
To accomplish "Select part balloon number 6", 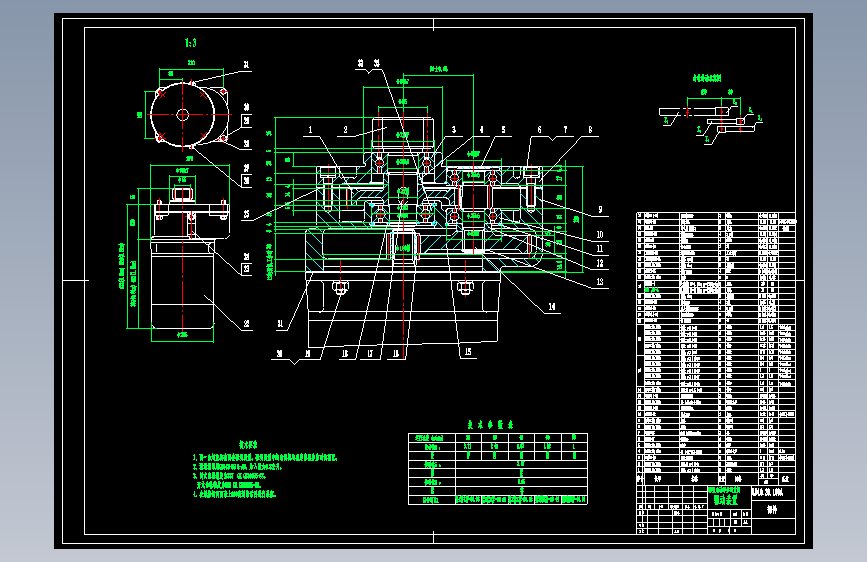I will point(540,130).
